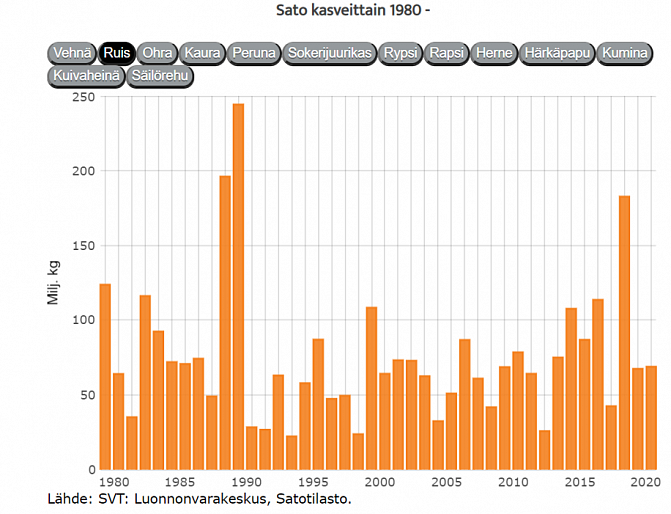
Task: Display Sokerijuurikas harvest chart
Action: coord(329,53)
